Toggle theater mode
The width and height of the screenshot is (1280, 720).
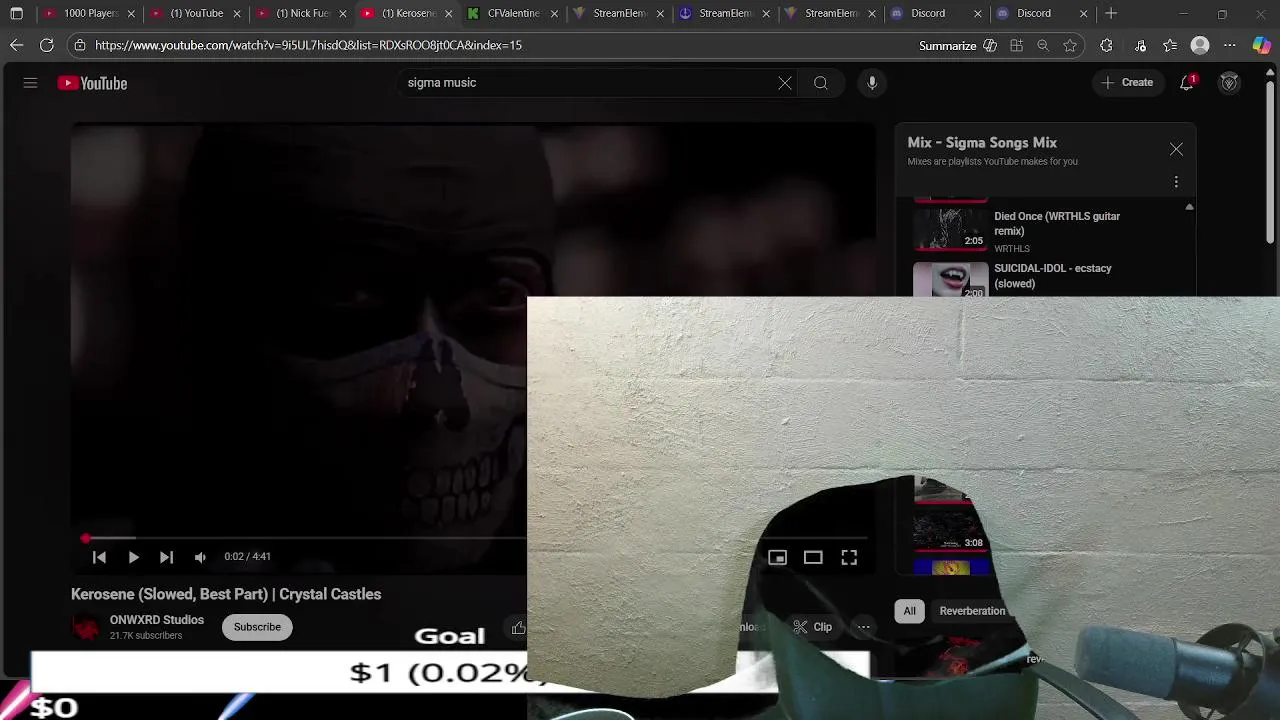(813, 557)
